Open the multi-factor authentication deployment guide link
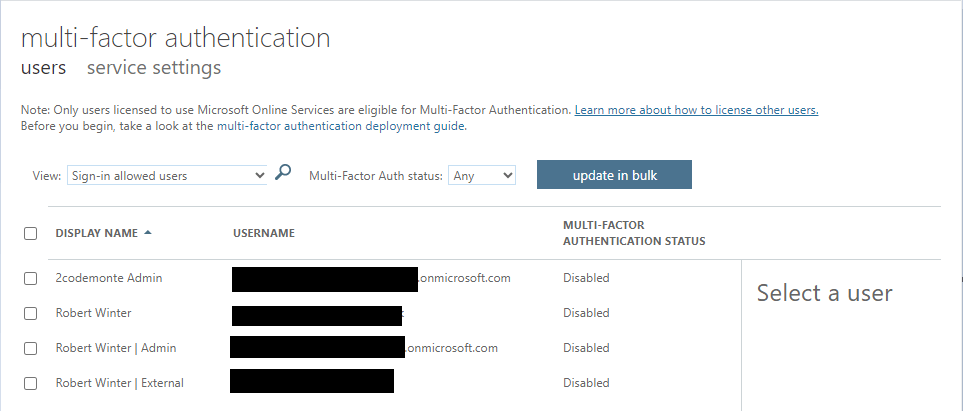The image size is (963, 411). pyautogui.click(x=341, y=126)
